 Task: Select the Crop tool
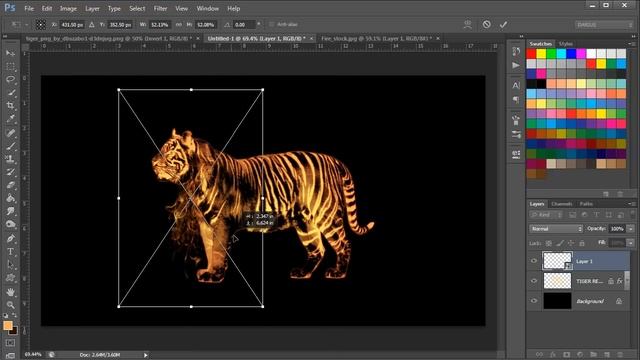[10, 106]
